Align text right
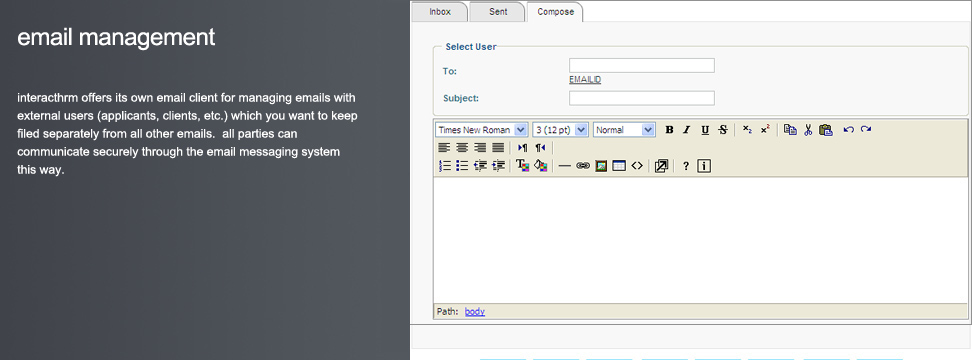Image resolution: width=972 pixels, height=360 pixels. pos(480,148)
